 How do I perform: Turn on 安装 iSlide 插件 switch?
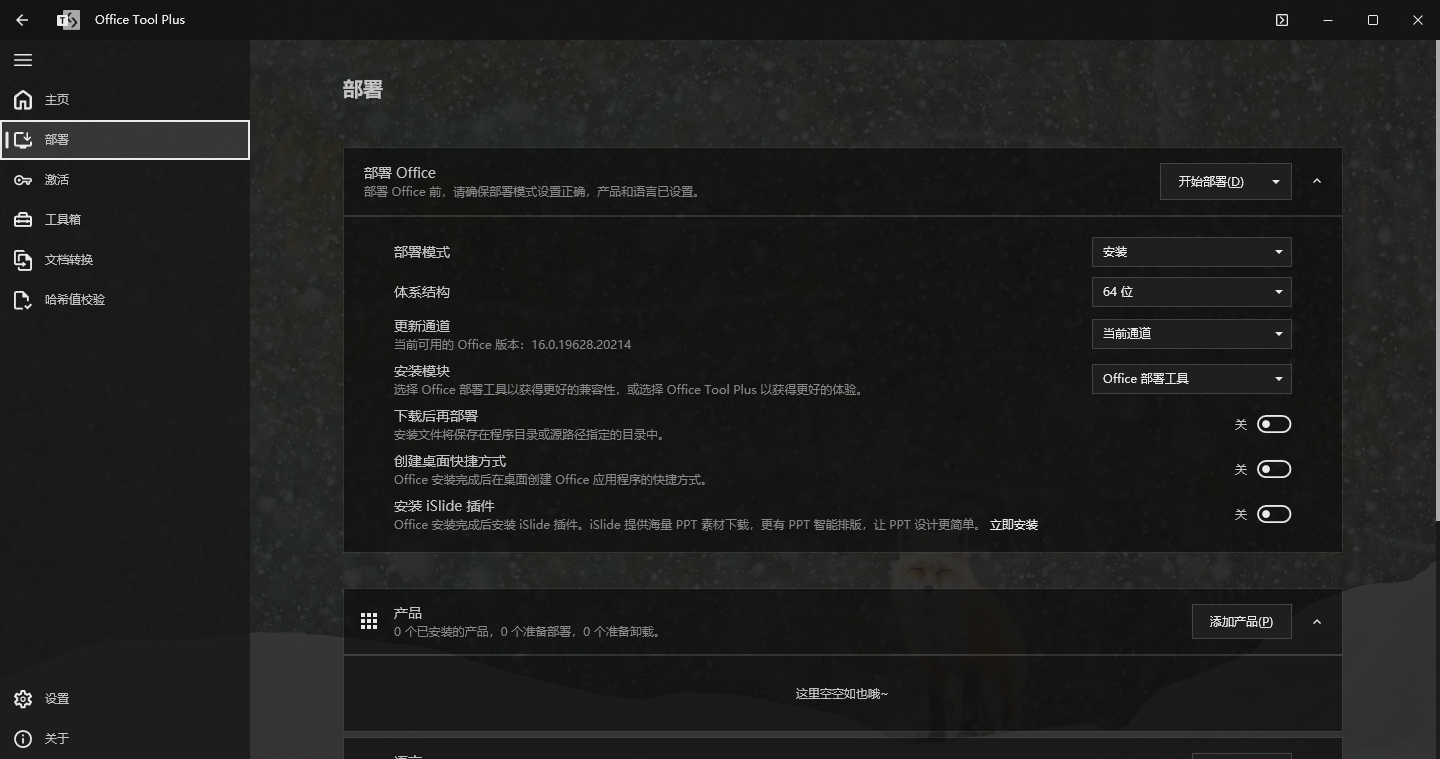coord(1273,514)
